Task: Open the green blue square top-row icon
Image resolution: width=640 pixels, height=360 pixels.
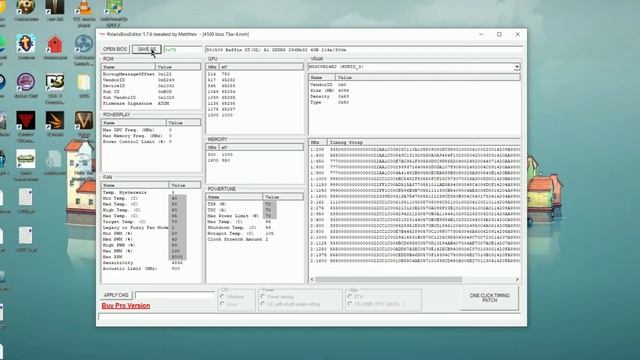Action: [113, 8]
